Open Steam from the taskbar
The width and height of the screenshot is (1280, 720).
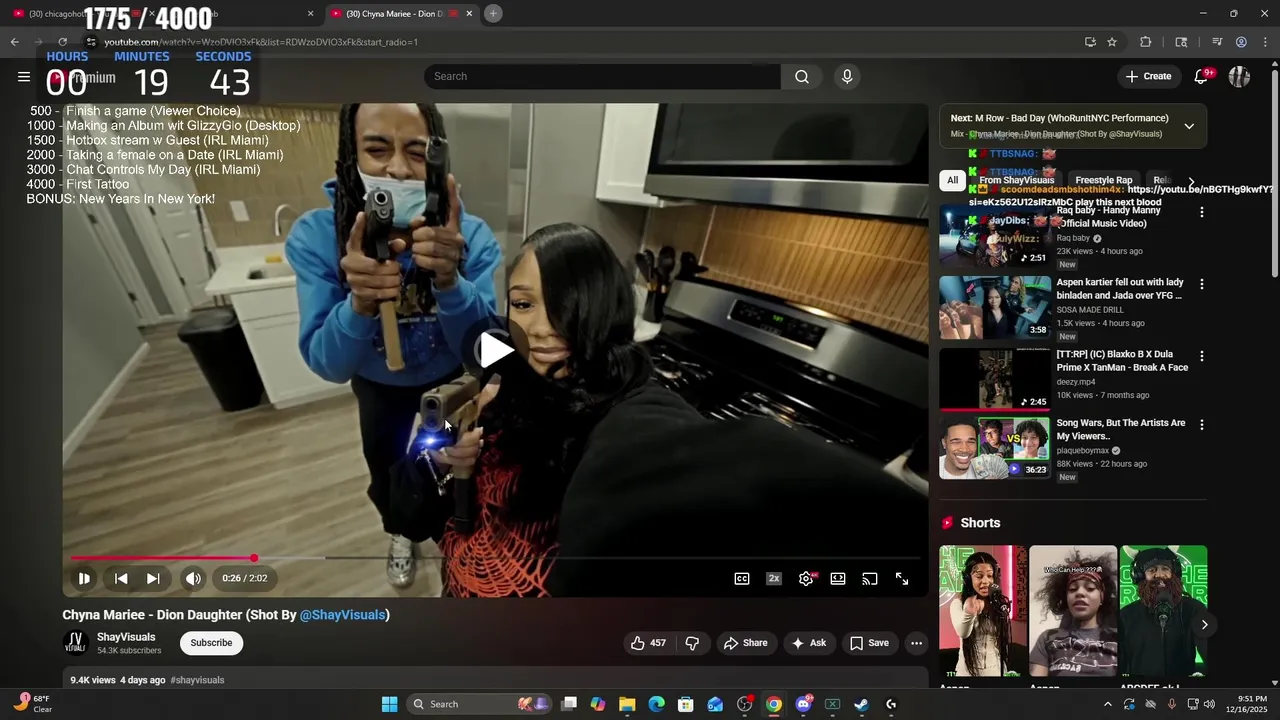(861, 704)
